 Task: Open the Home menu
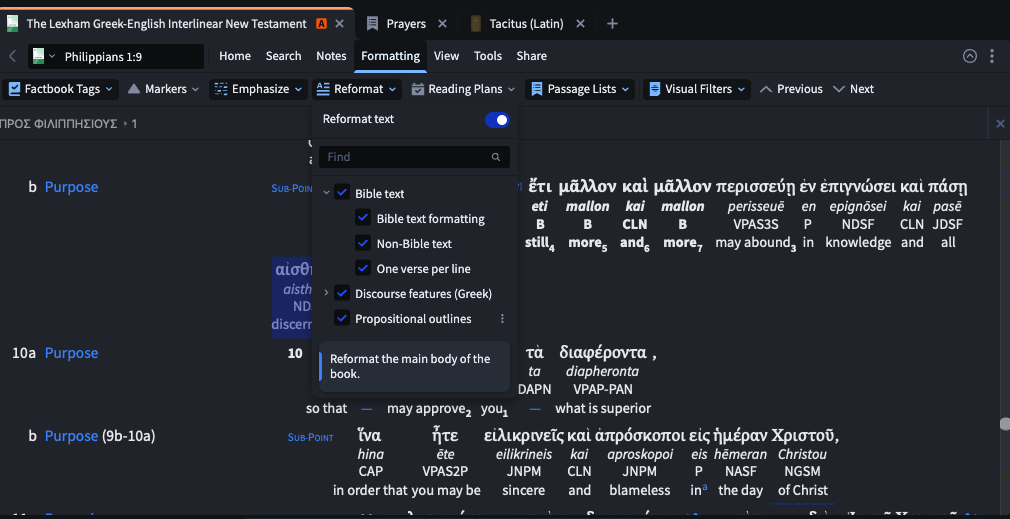click(x=235, y=56)
